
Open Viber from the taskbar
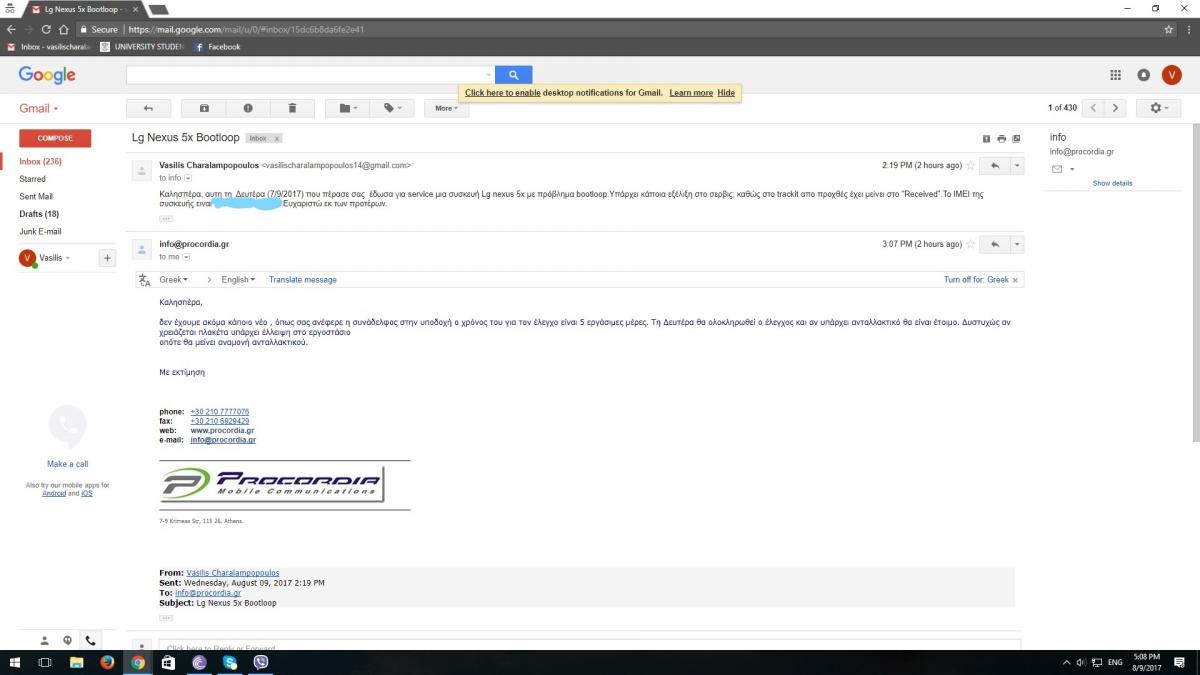pos(262,662)
